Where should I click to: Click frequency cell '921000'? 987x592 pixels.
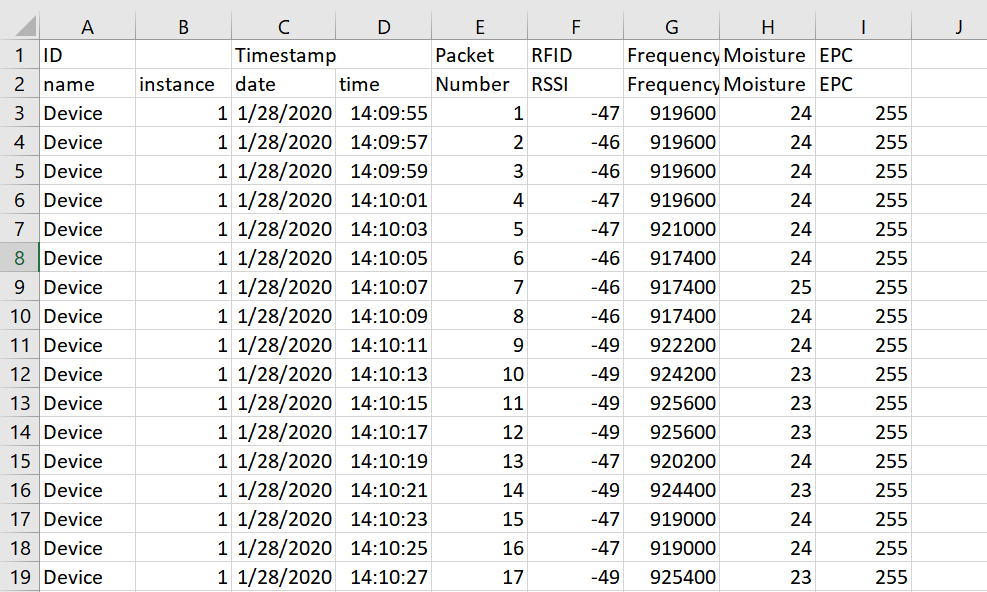tap(672, 229)
